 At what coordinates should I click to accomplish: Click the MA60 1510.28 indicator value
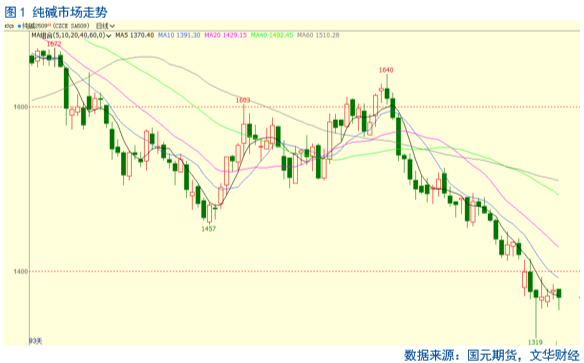(x=318, y=35)
